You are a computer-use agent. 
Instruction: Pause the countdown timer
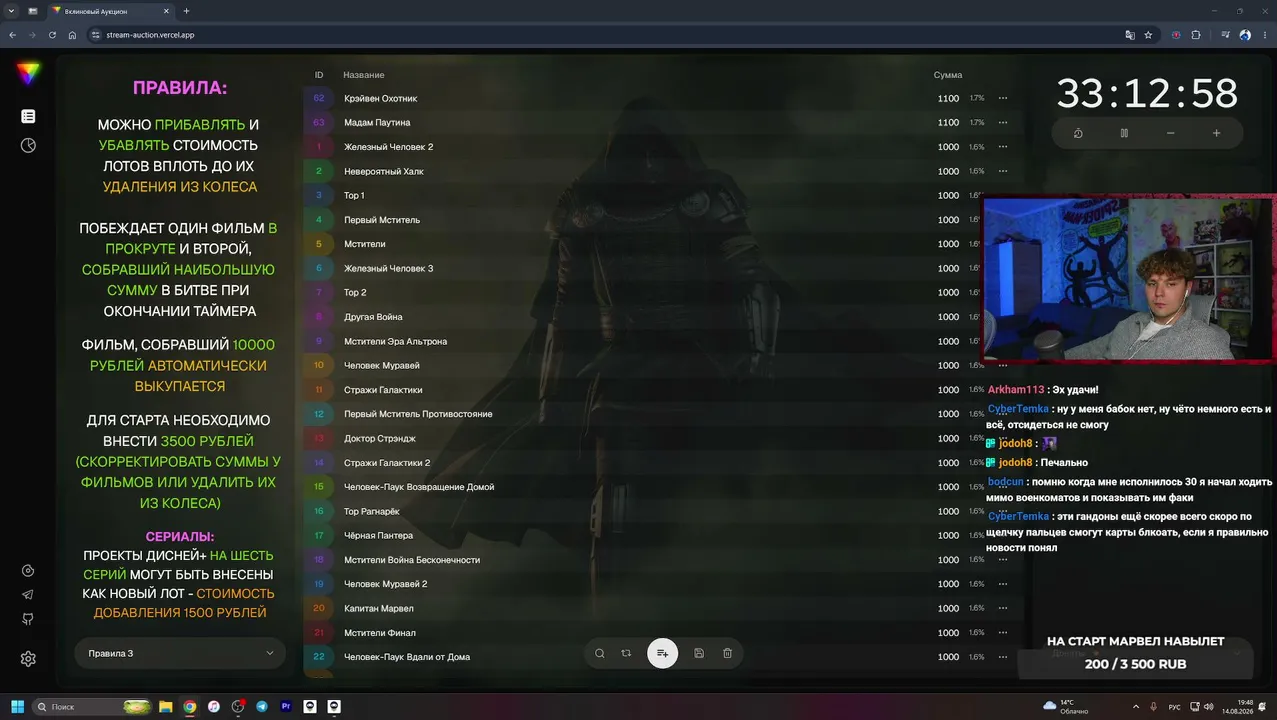[x=1124, y=133]
